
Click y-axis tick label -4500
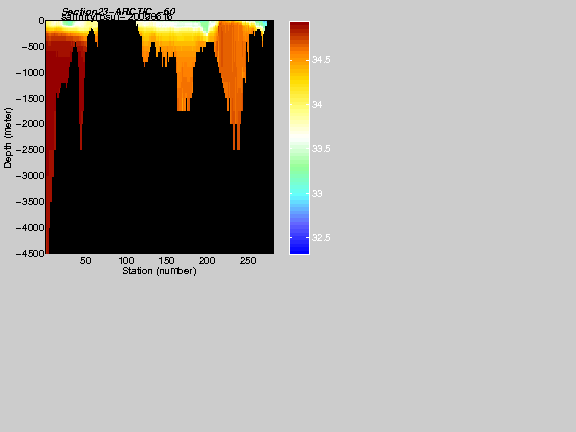[30, 253]
